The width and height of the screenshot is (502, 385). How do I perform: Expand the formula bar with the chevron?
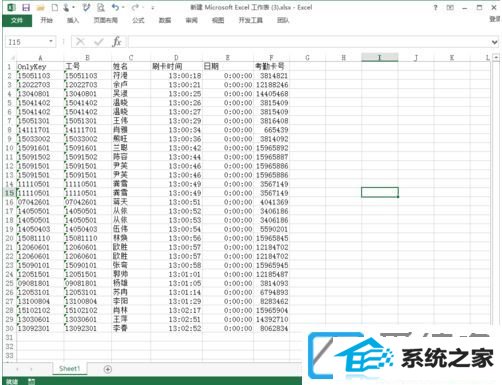[x=494, y=42]
